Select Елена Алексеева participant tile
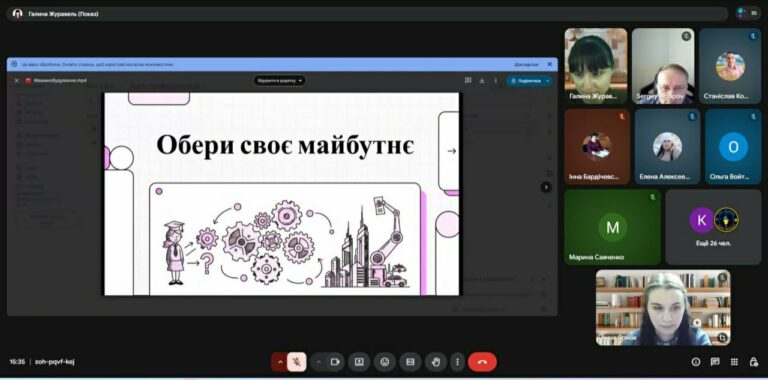 [667, 146]
